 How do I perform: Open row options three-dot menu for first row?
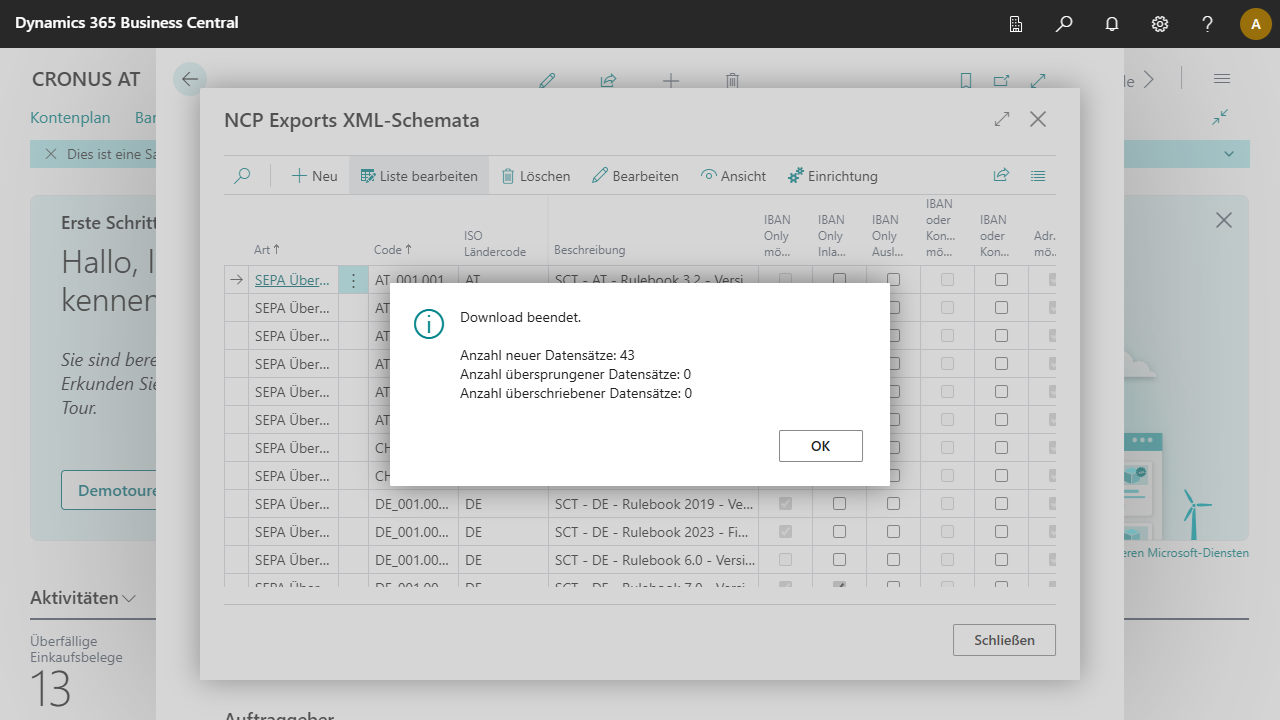pyautogui.click(x=353, y=281)
